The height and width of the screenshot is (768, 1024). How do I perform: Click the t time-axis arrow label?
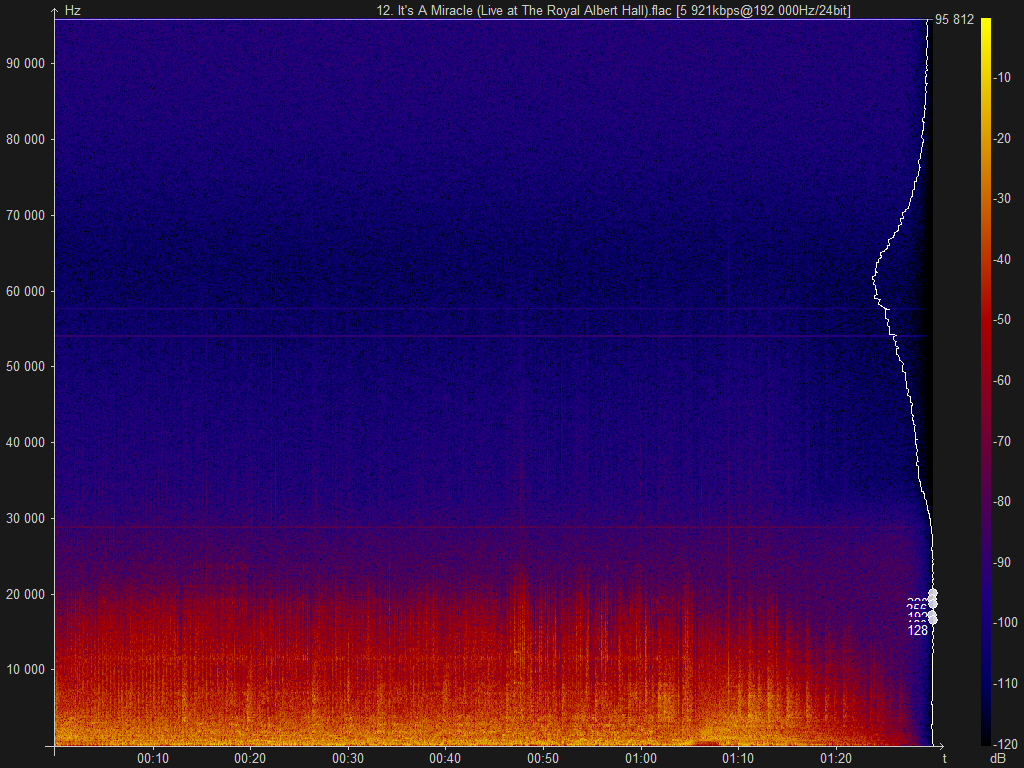pos(944,758)
